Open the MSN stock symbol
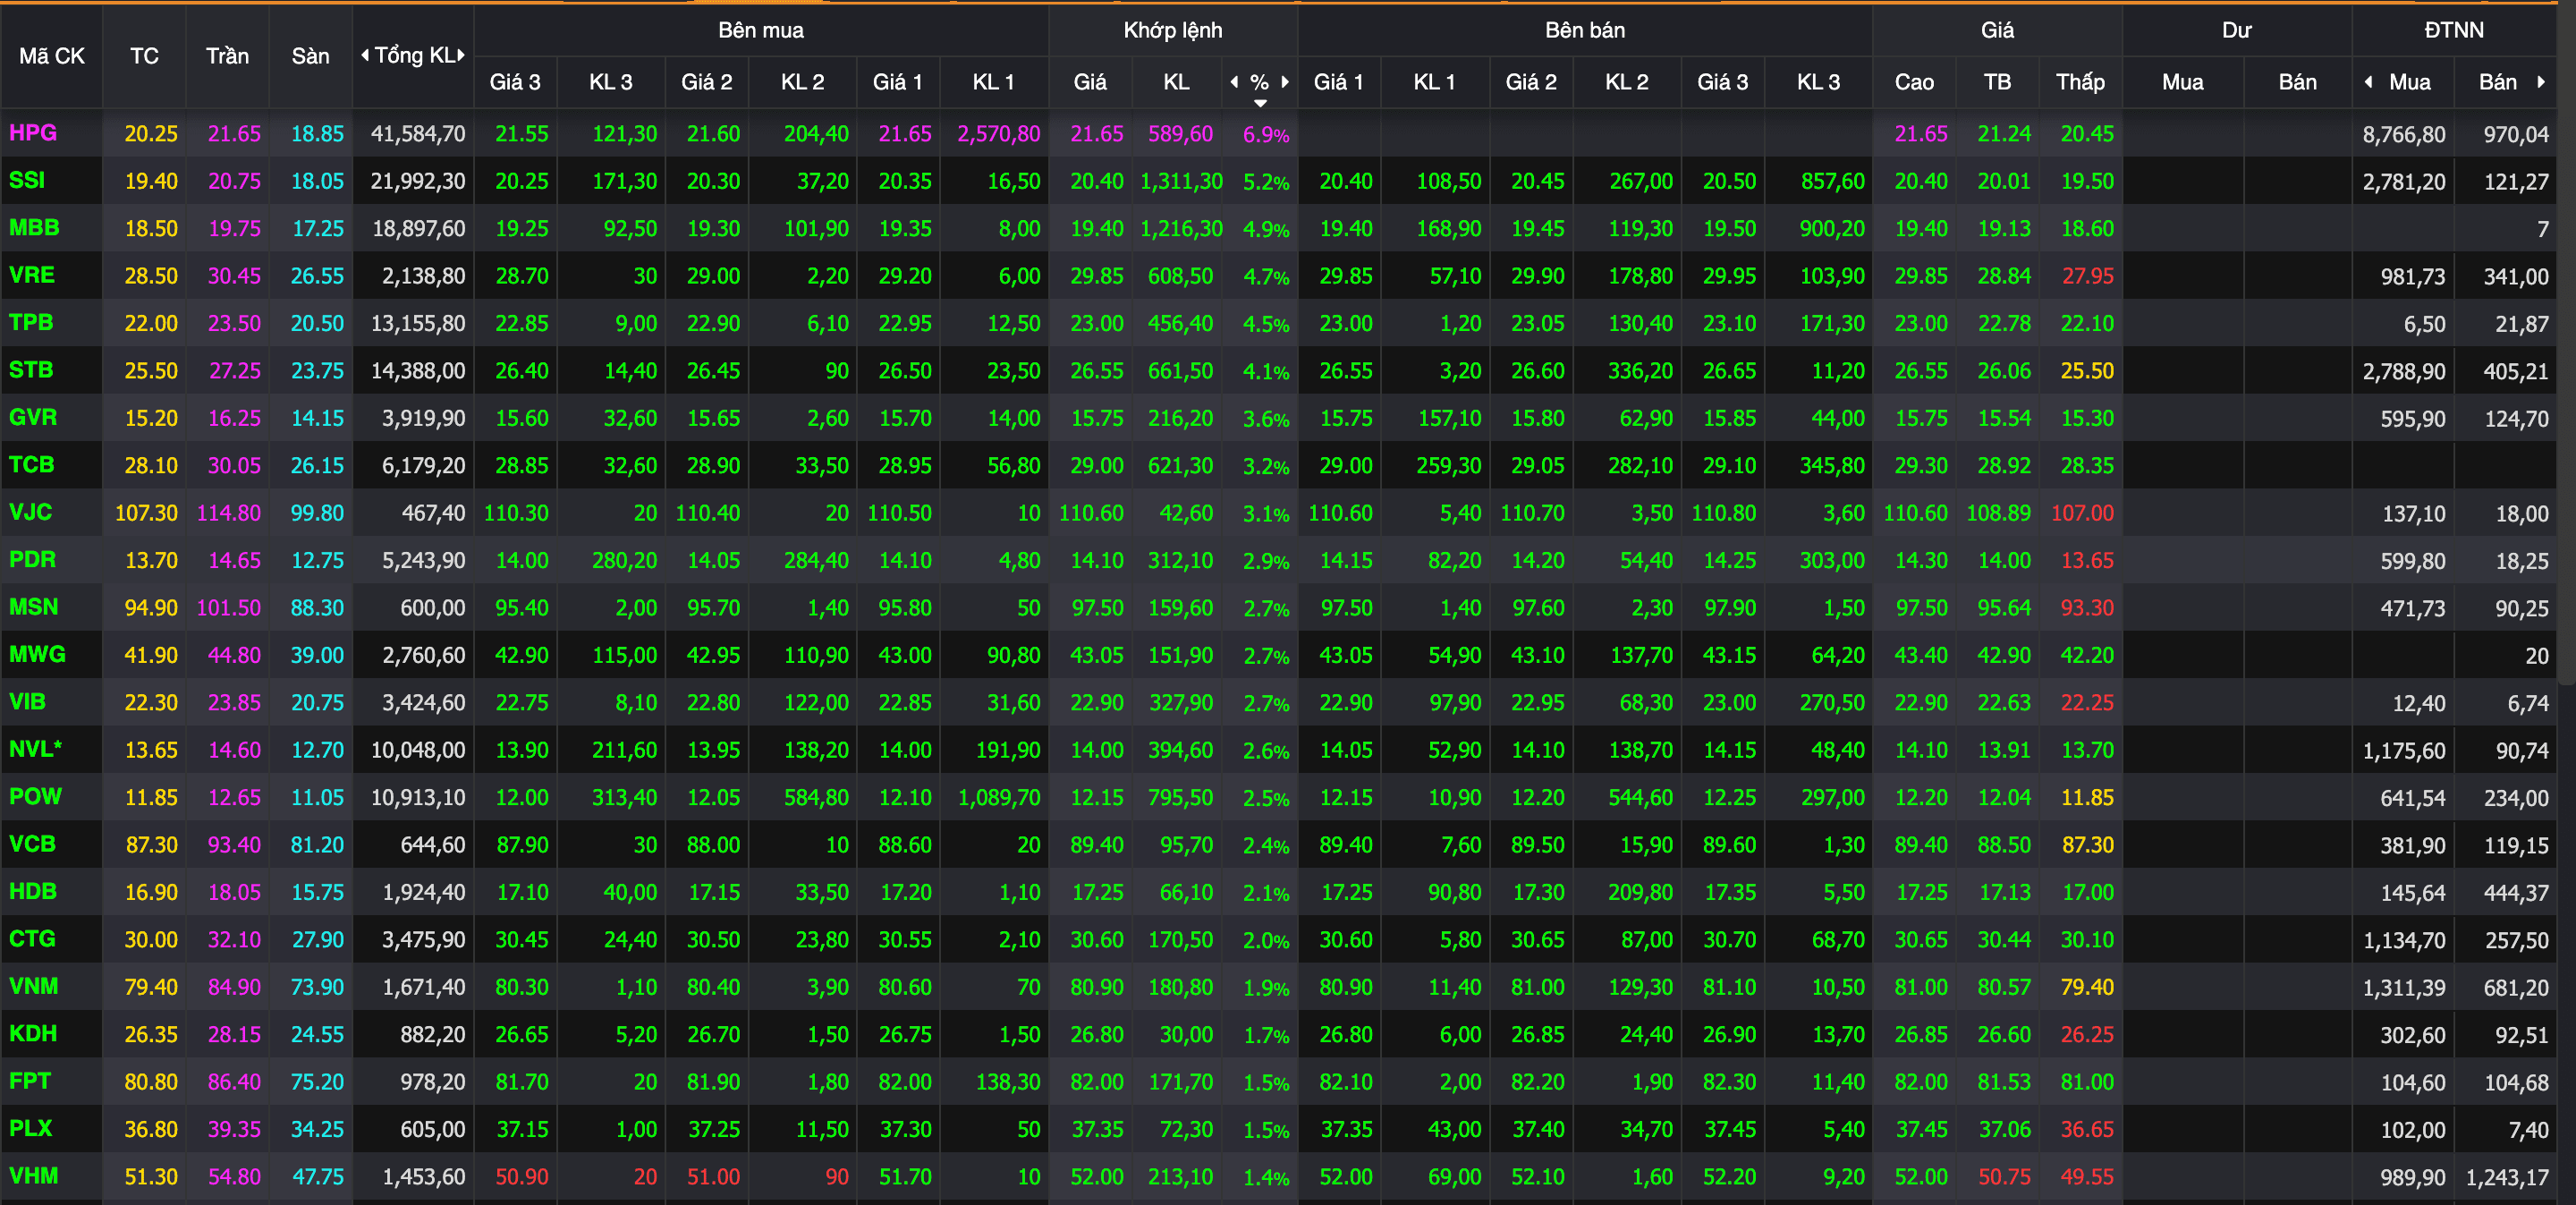This screenshot has height=1205, width=2576. point(34,607)
